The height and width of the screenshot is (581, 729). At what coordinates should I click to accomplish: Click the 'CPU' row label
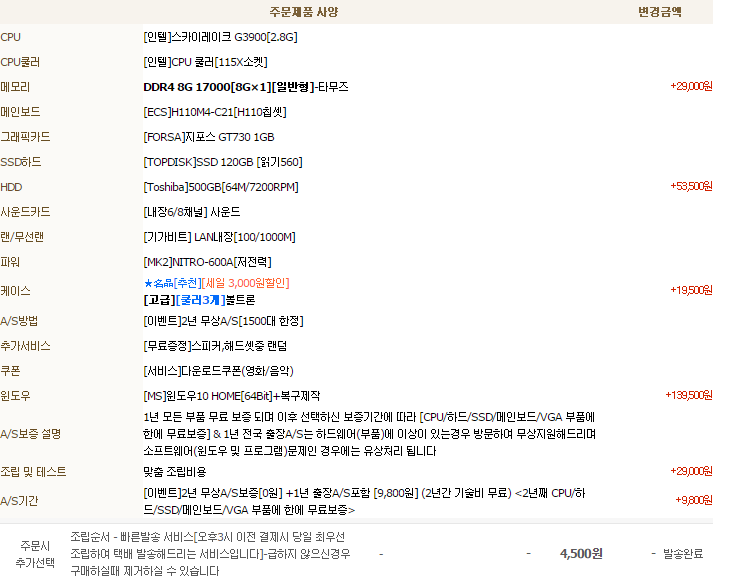pos(11,37)
